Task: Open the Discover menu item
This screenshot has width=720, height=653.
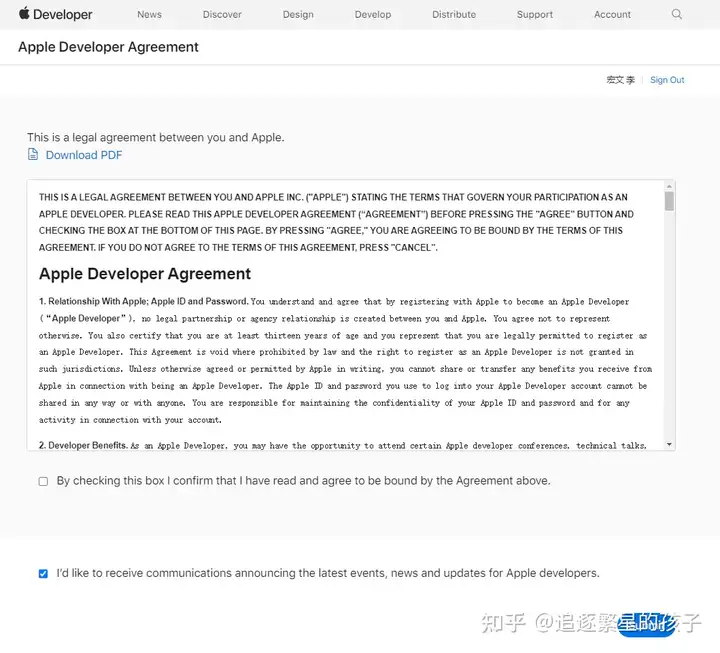Action: (x=222, y=14)
